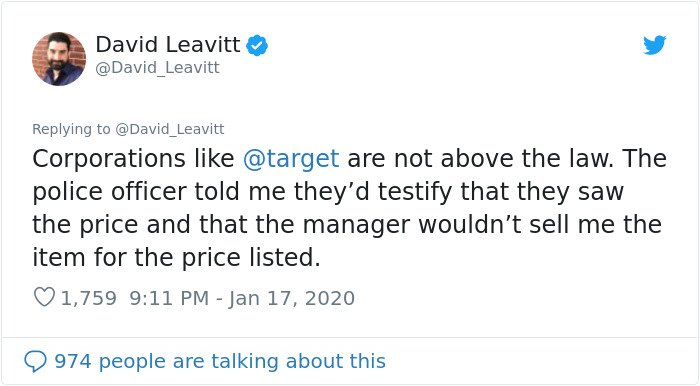Viewport: 700px width, 386px height.
Task: Click the blue verified badge
Action: (257, 46)
